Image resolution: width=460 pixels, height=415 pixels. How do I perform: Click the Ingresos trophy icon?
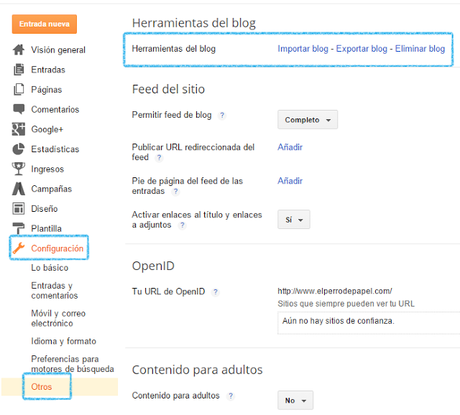coord(19,169)
